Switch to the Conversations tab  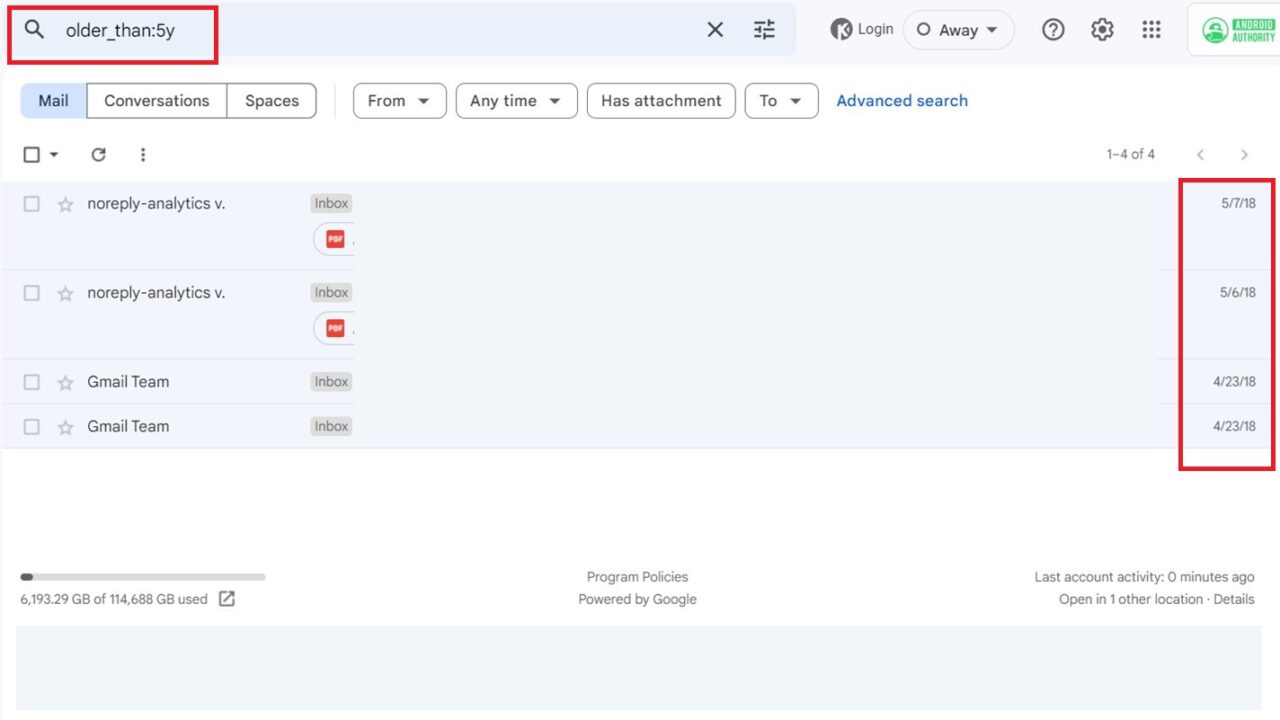[x=157, y=101]
